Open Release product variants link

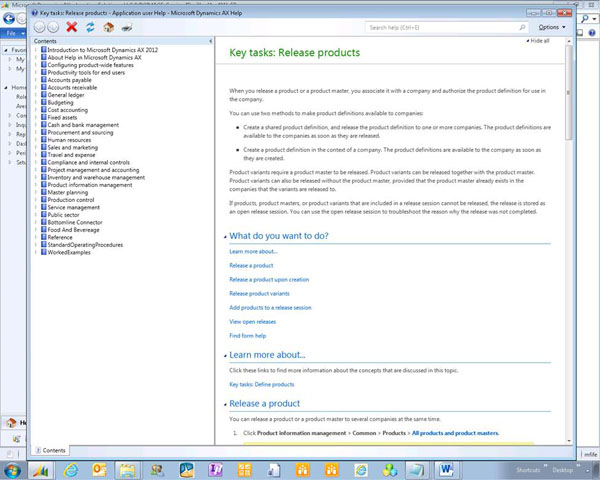click(259, 294)
